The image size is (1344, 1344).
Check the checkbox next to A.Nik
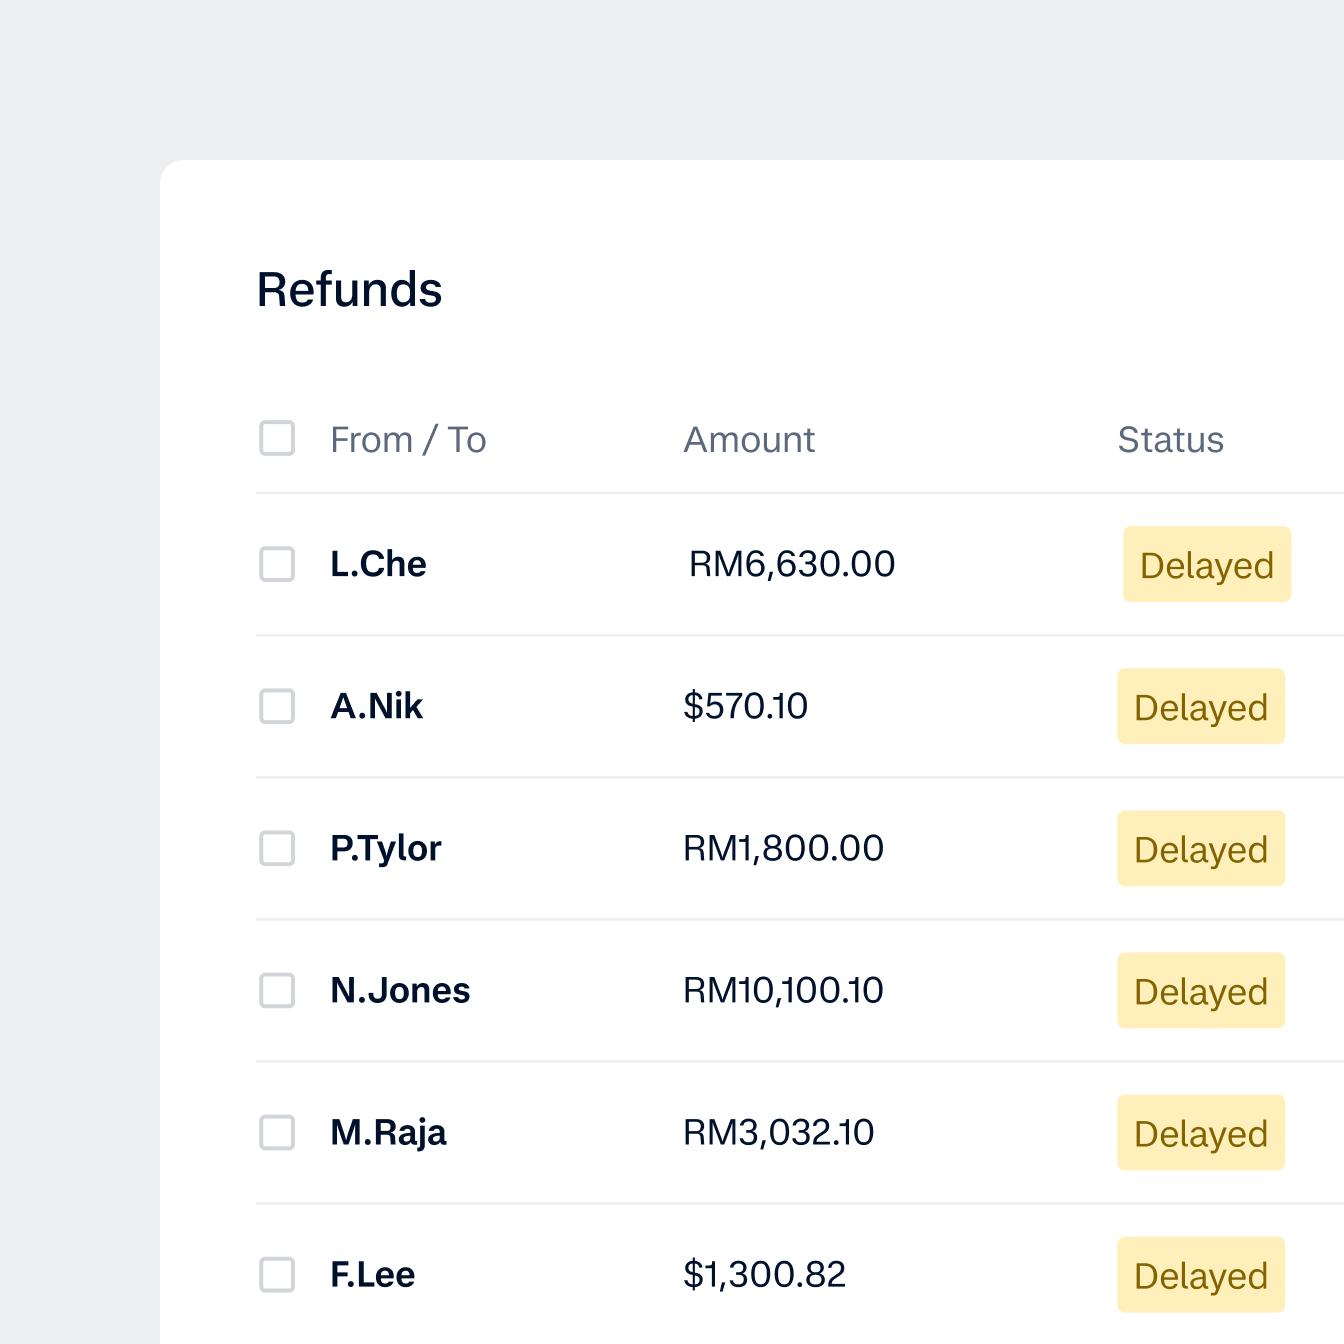[277, 705]
